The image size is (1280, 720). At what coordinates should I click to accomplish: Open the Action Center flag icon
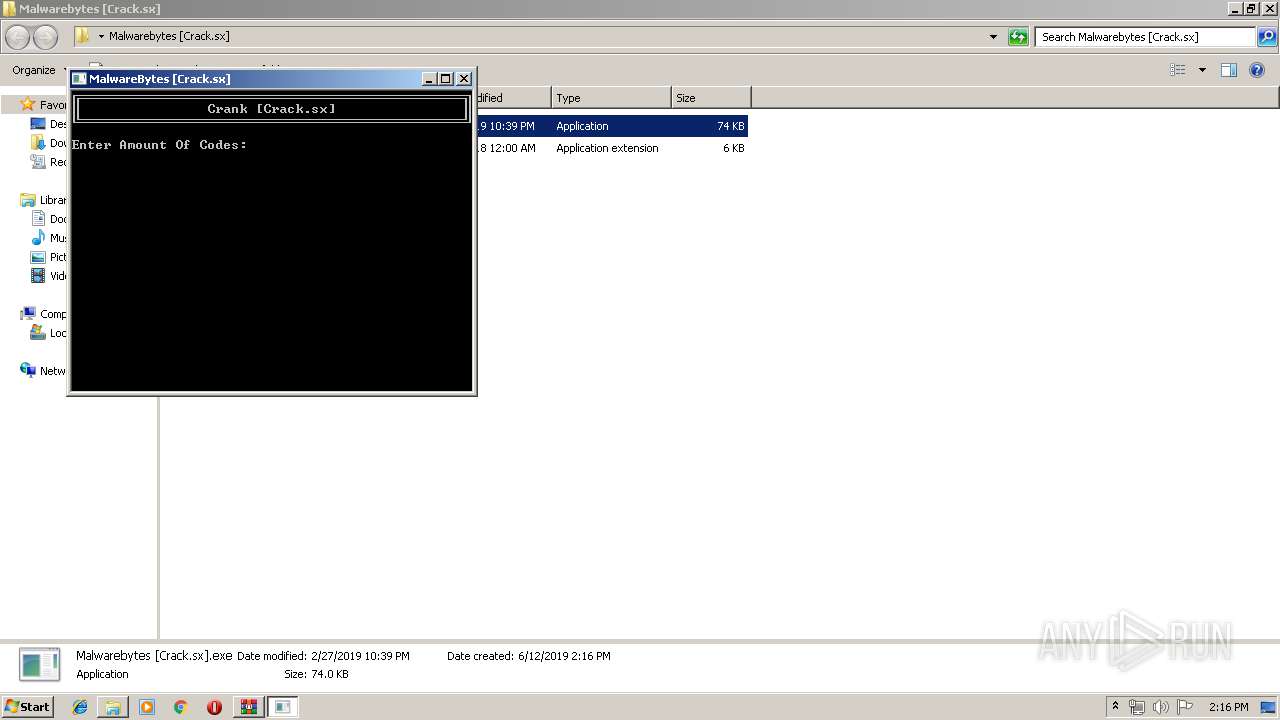[x=1185, y=707]
